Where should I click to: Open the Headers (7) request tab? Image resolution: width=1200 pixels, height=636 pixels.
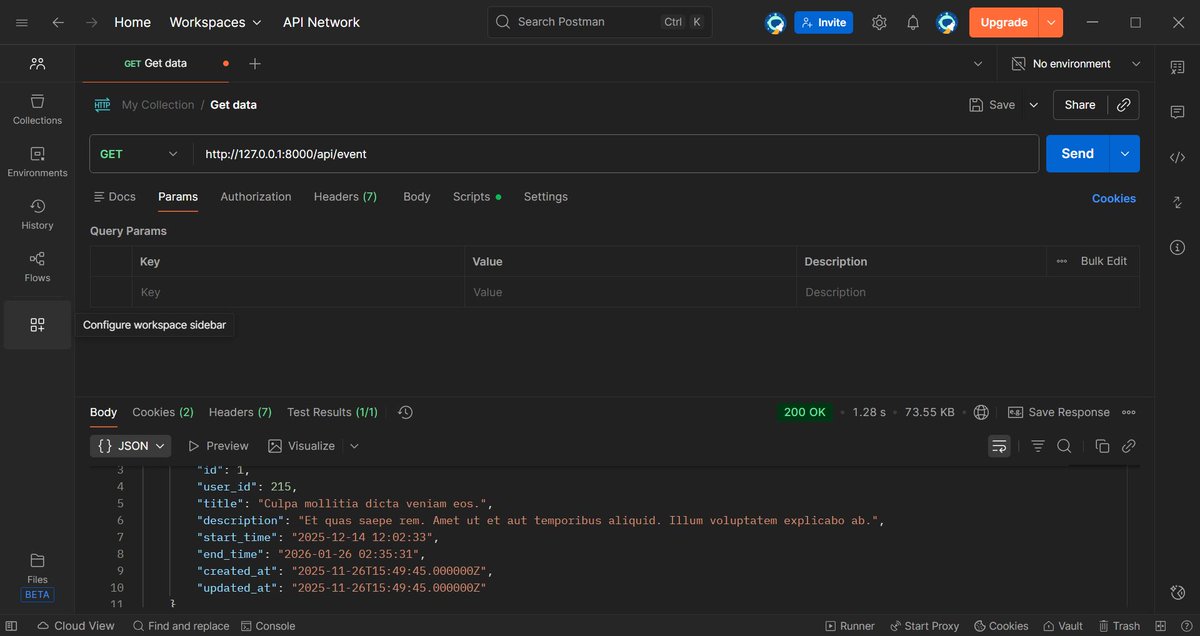point(344,196)
